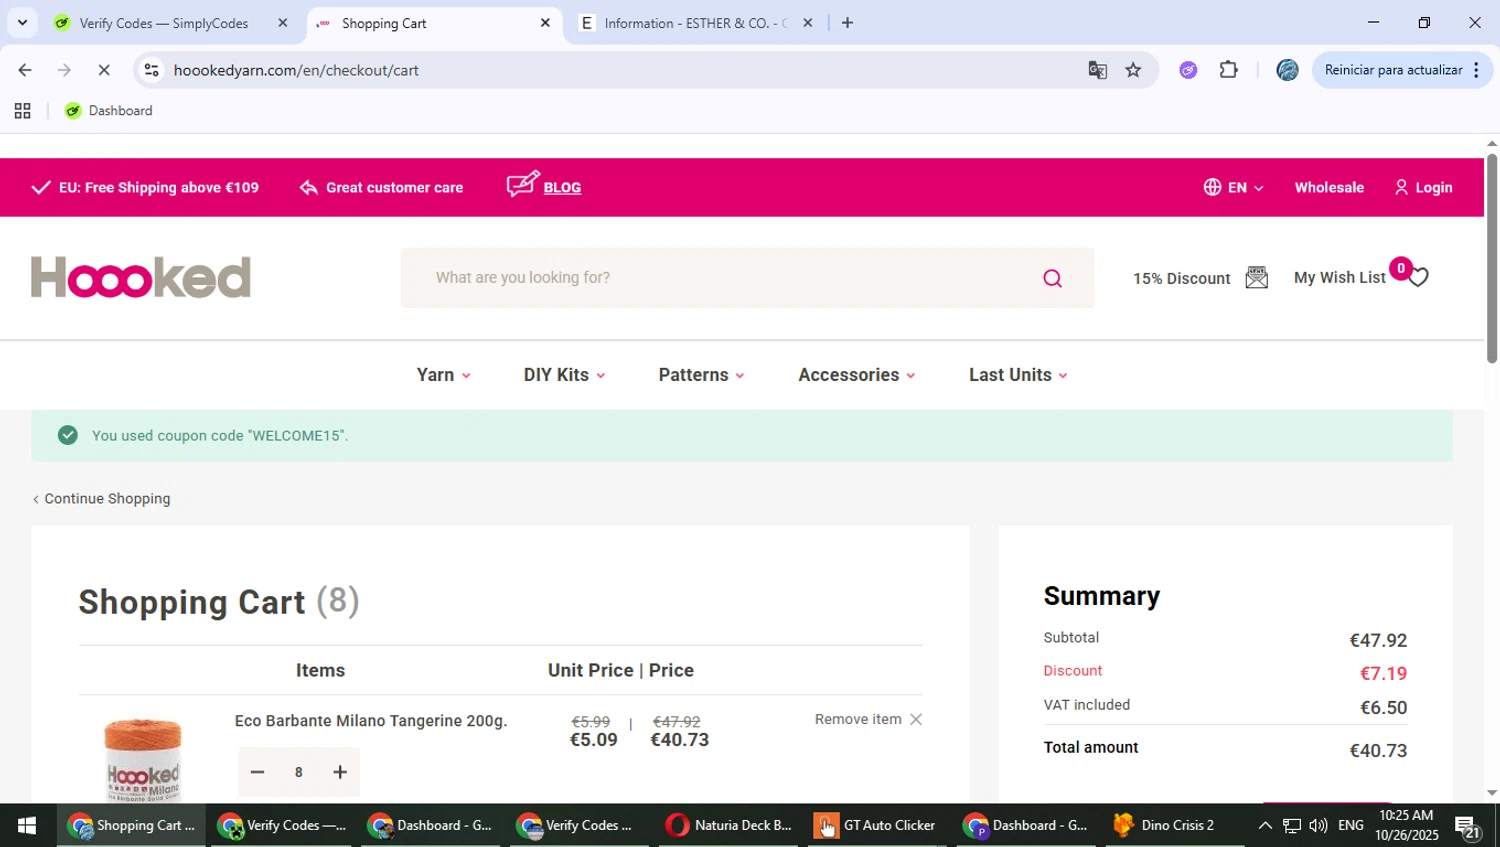View site information icon in address bar

tap(151, 70)
